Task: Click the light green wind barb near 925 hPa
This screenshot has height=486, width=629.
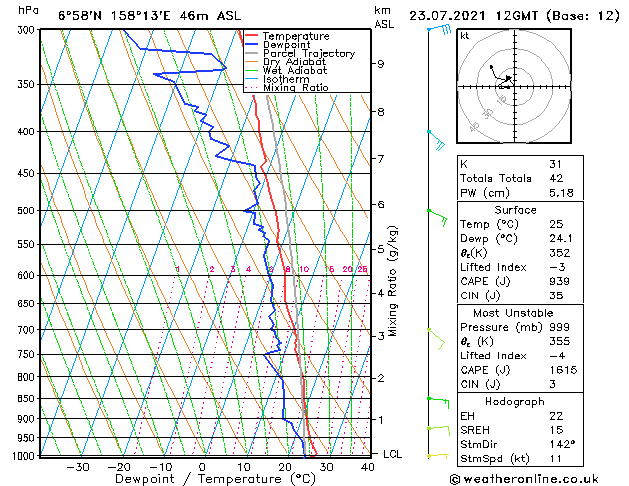Action: [x=439, y=431]
